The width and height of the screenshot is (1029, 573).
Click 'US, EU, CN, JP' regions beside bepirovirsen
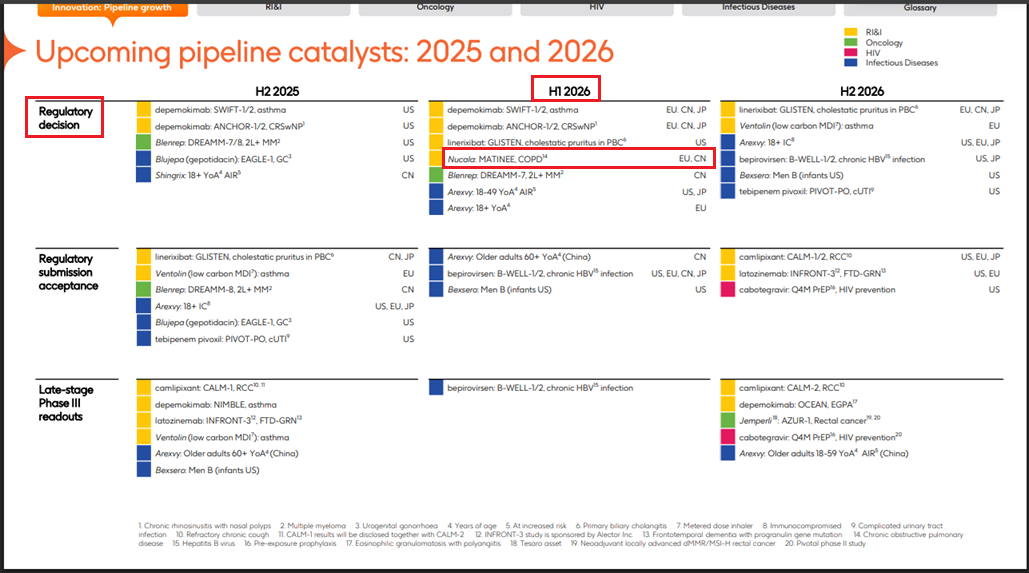(679, 273)
